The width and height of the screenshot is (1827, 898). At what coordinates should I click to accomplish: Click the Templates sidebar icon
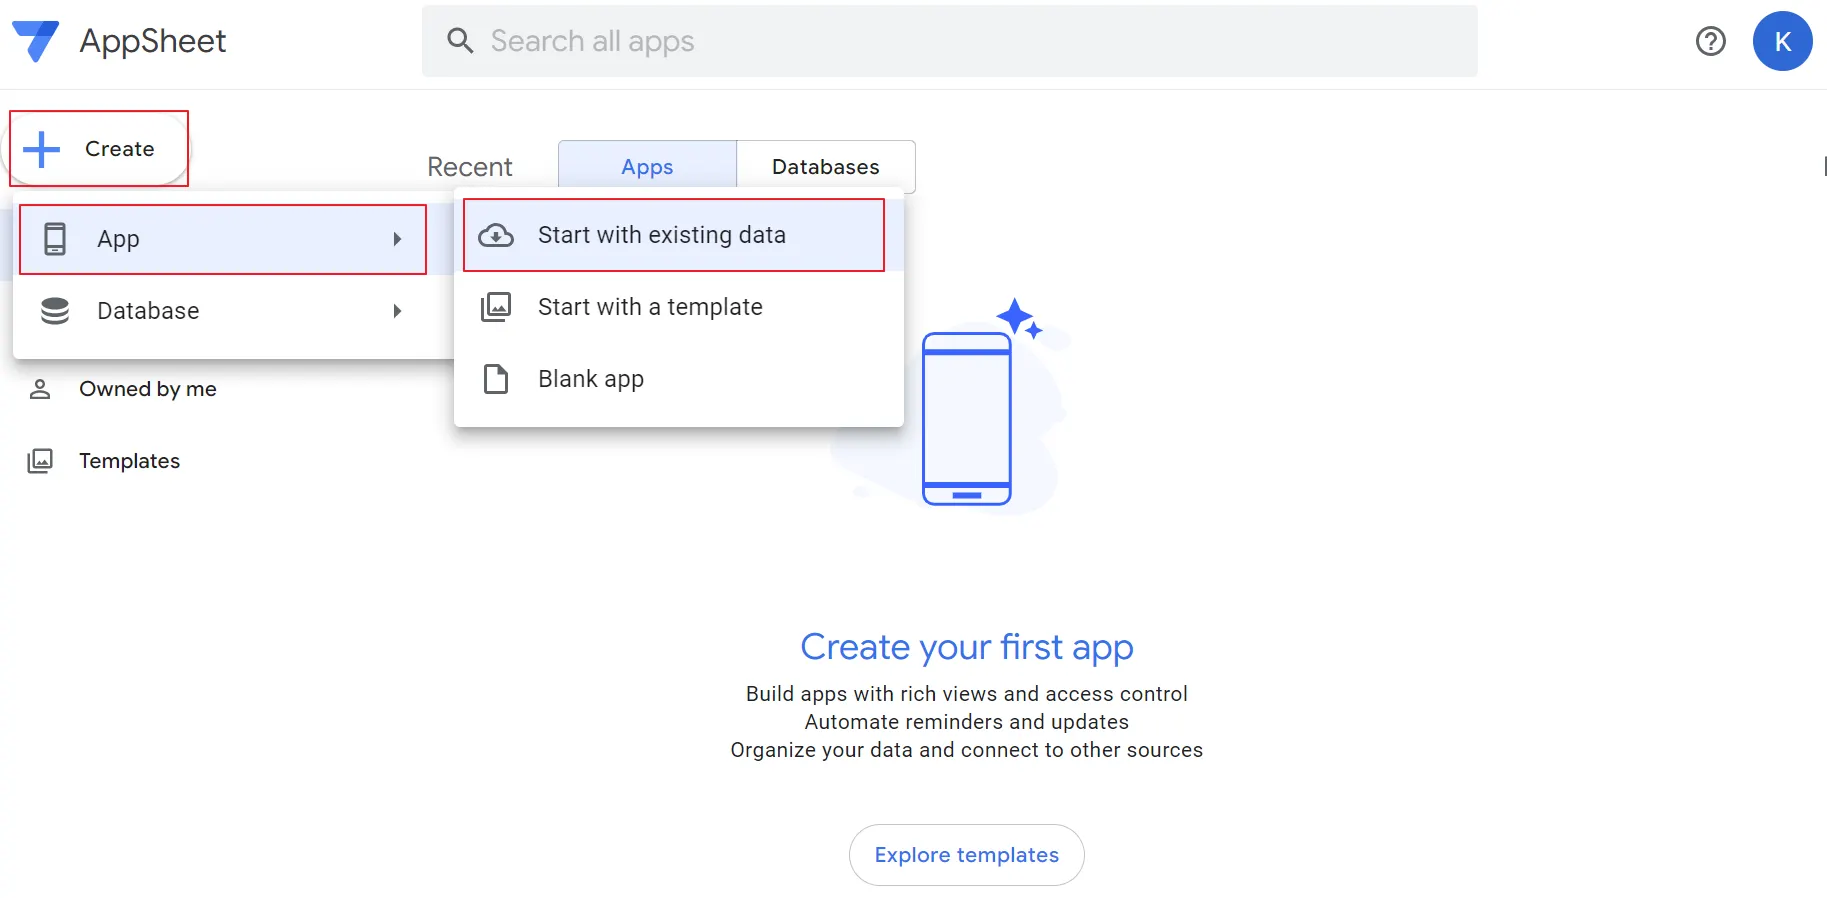[x=40, y=461]
